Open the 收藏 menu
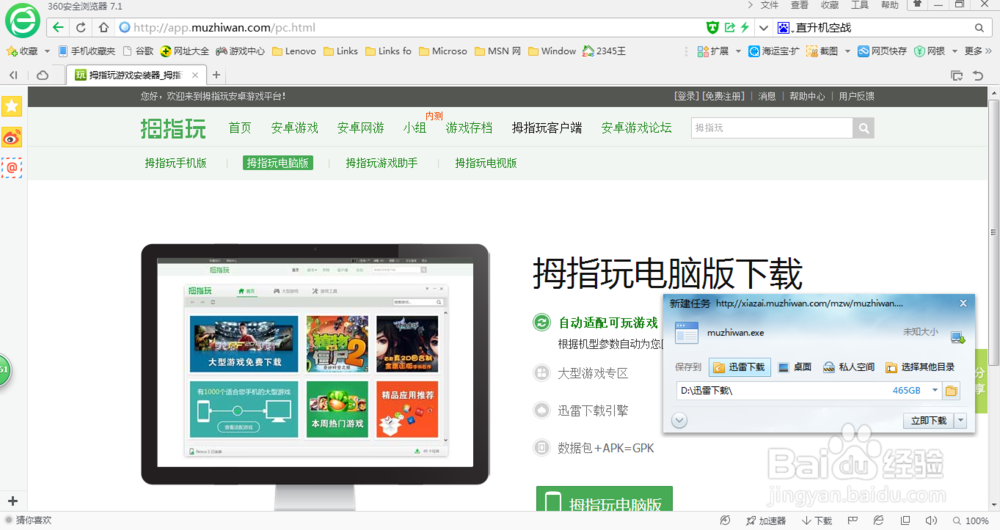The image size is (1000, 530). point(829,5)
